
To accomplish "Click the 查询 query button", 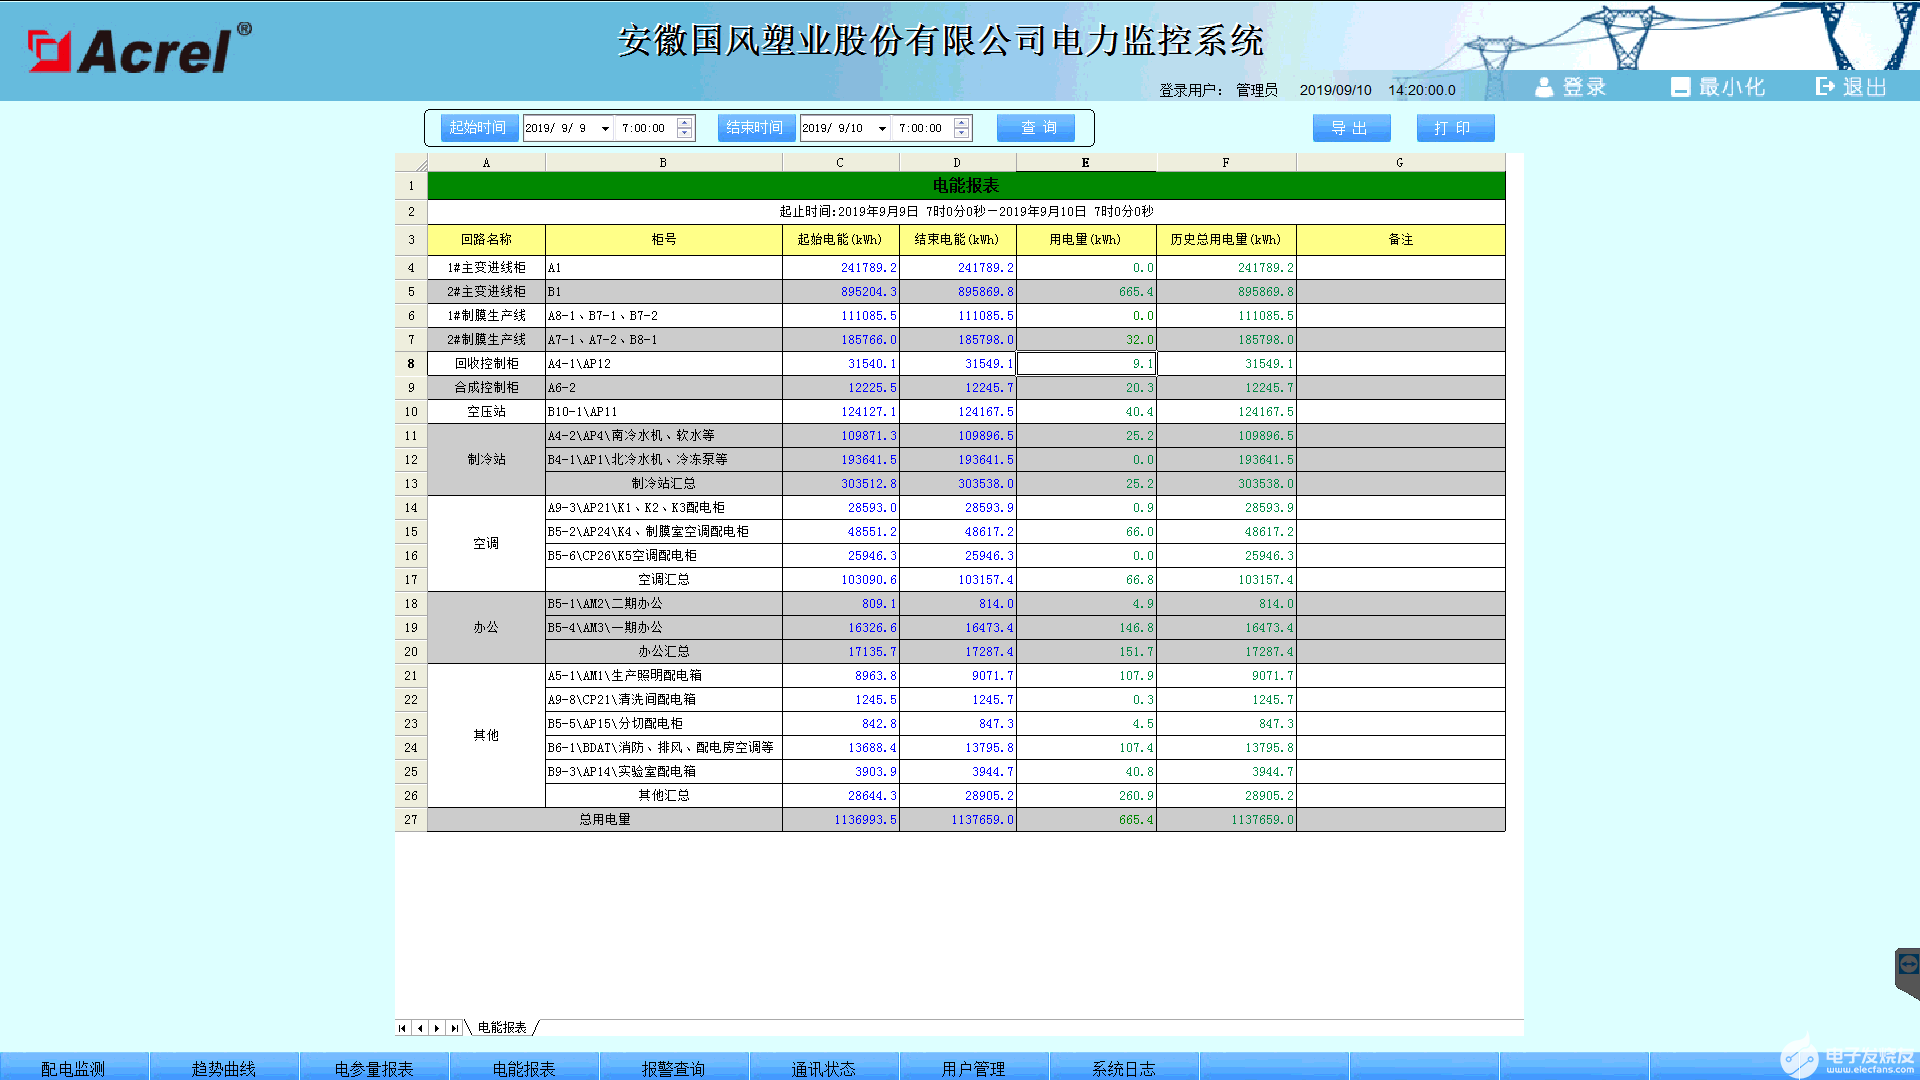I will pos(1035,128).
